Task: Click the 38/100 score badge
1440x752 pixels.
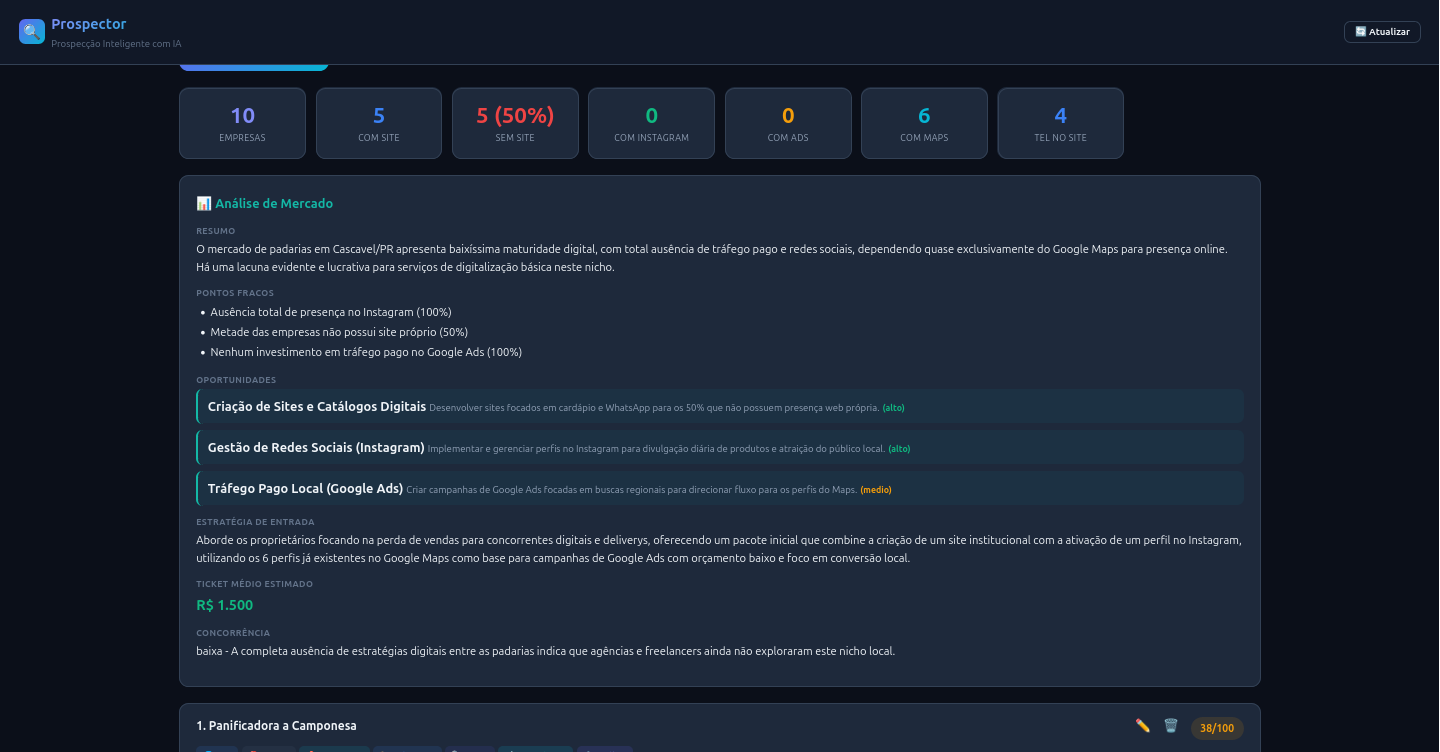Action: 1216,728
